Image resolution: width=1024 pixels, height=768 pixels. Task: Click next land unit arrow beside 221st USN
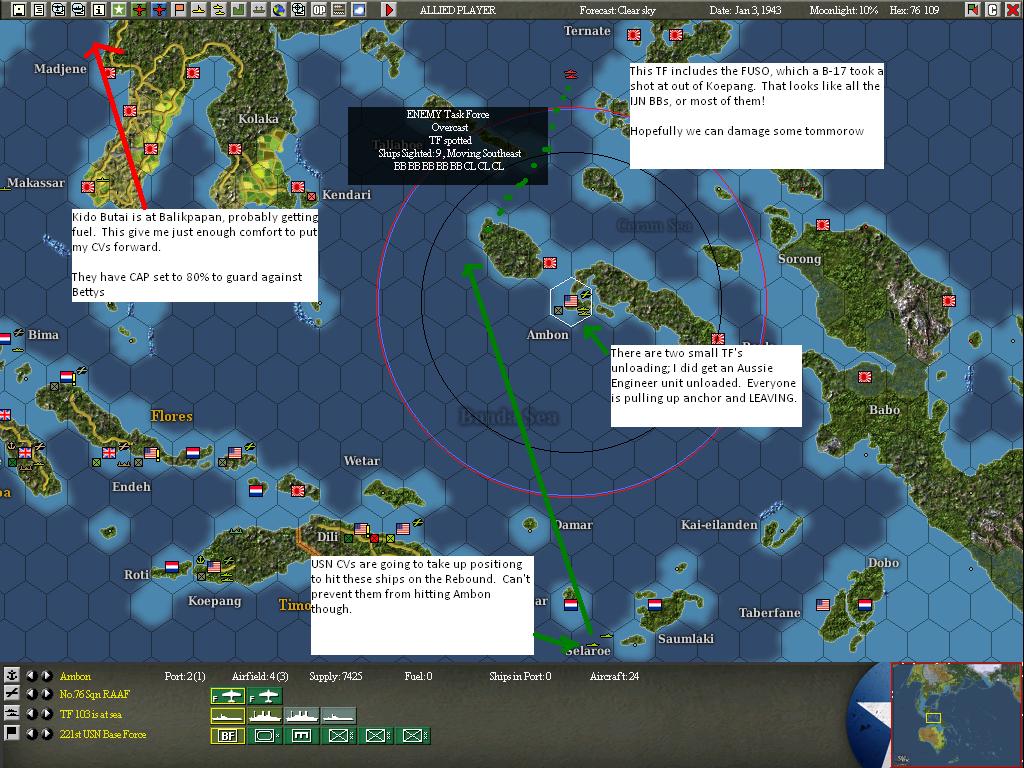click(47, 733)
